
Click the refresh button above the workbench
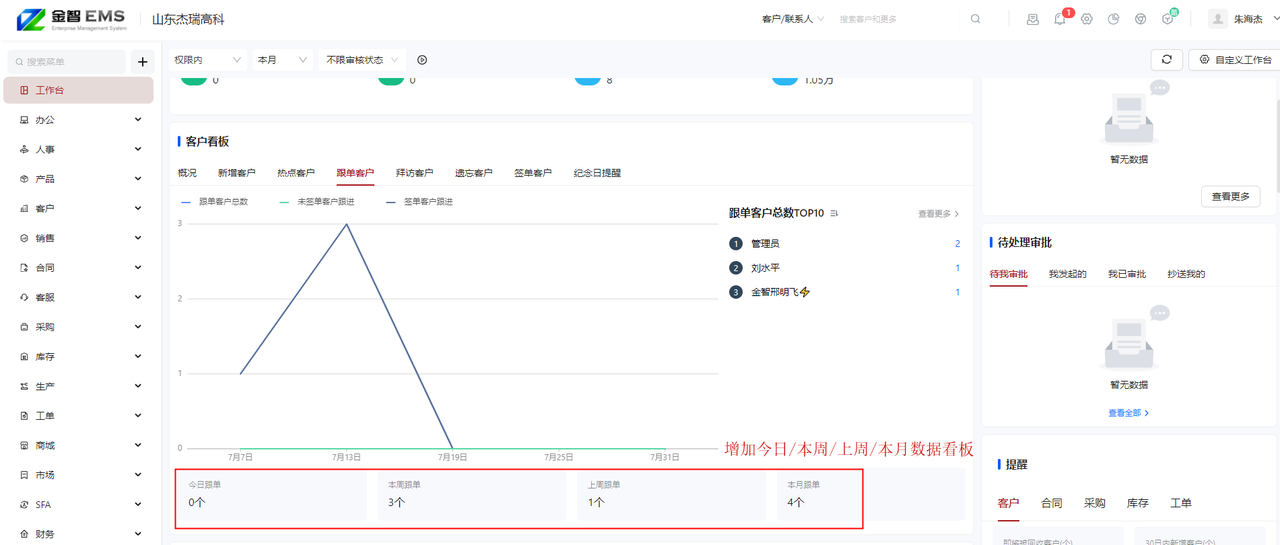tap(1166, 60)
